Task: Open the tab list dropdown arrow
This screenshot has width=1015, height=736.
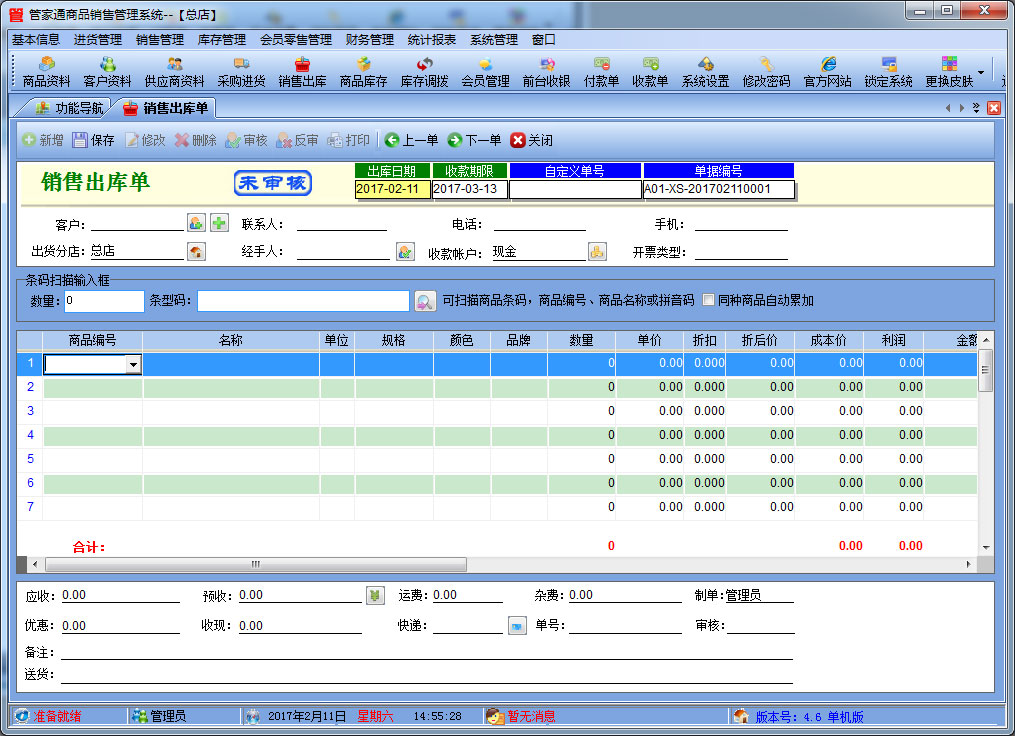Action: point(976,108)
